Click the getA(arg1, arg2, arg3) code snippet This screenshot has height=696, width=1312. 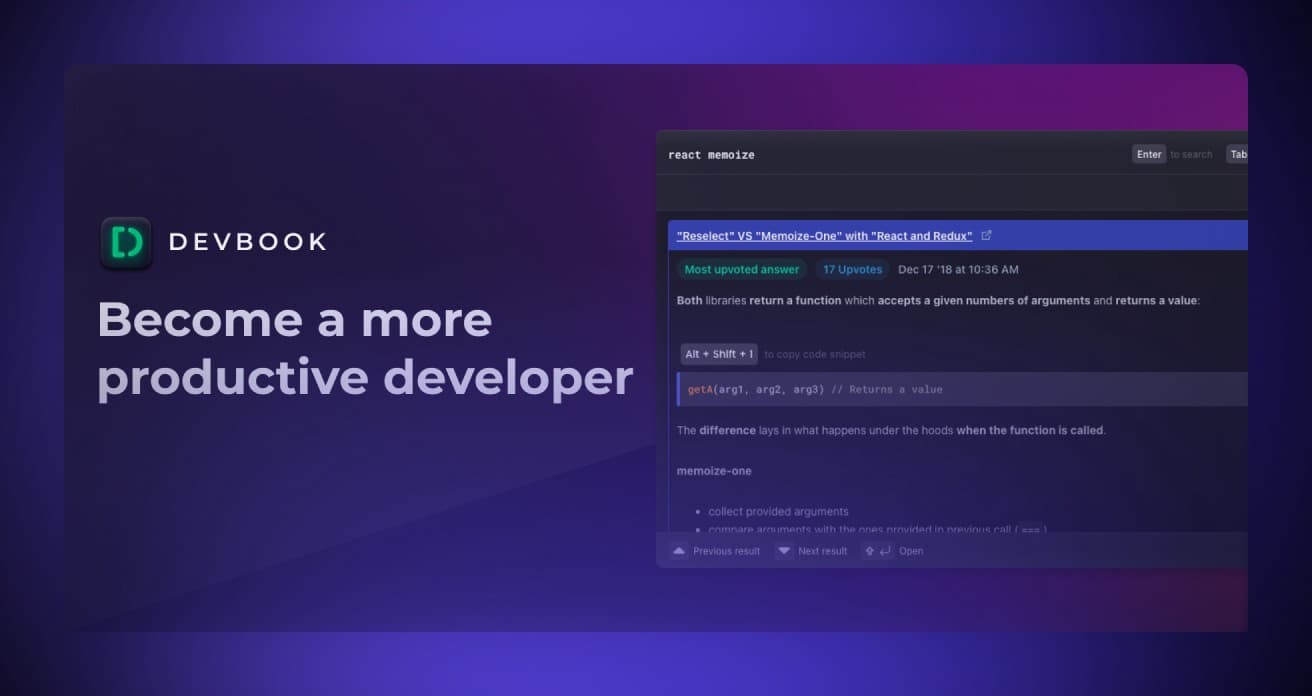pos(962,389)
